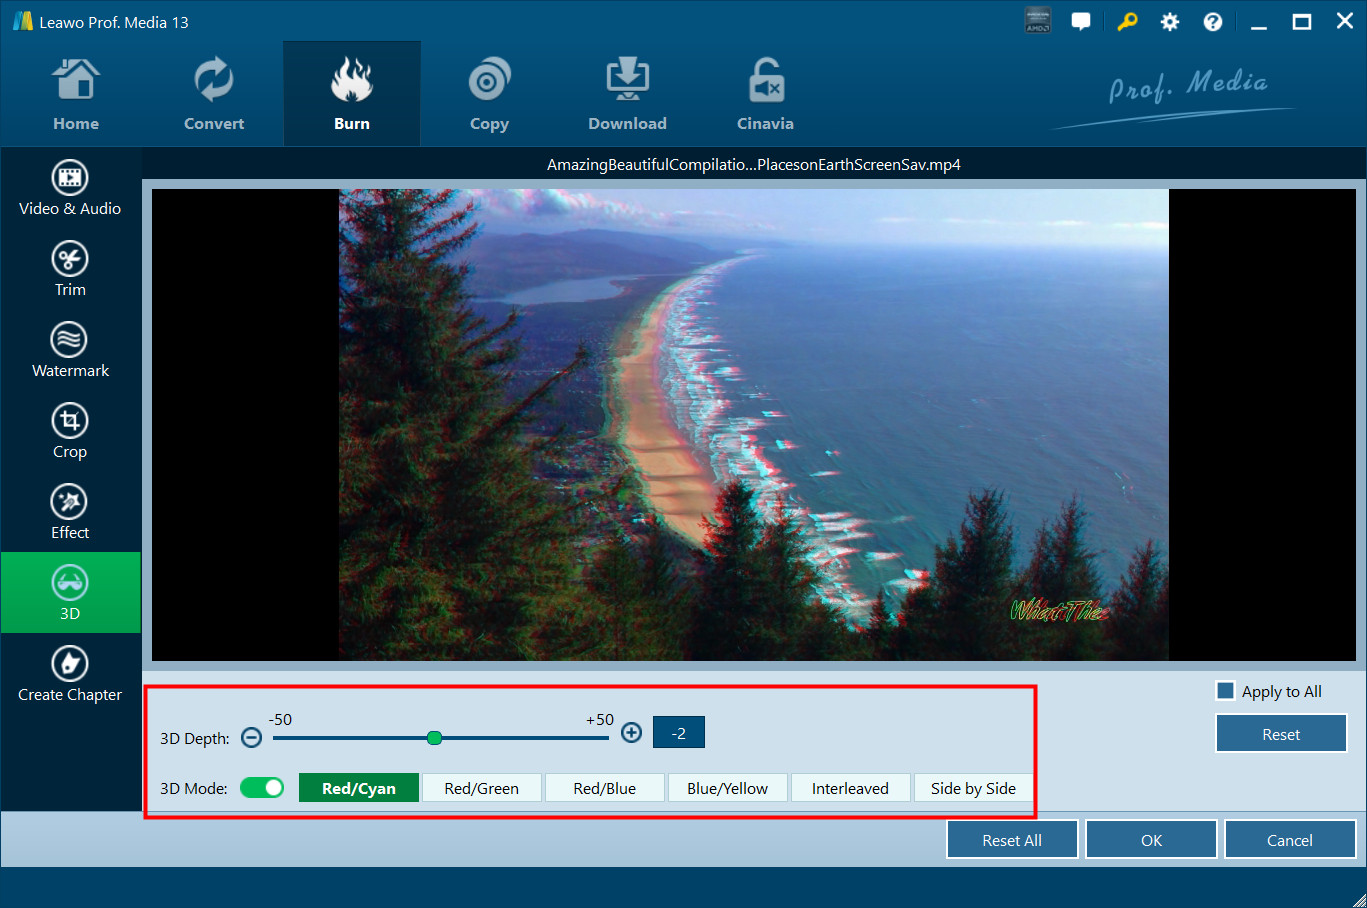Choose Side by Side 3D mode
The width and height of the screenshot is (1367, 908).
pos(973,788)
